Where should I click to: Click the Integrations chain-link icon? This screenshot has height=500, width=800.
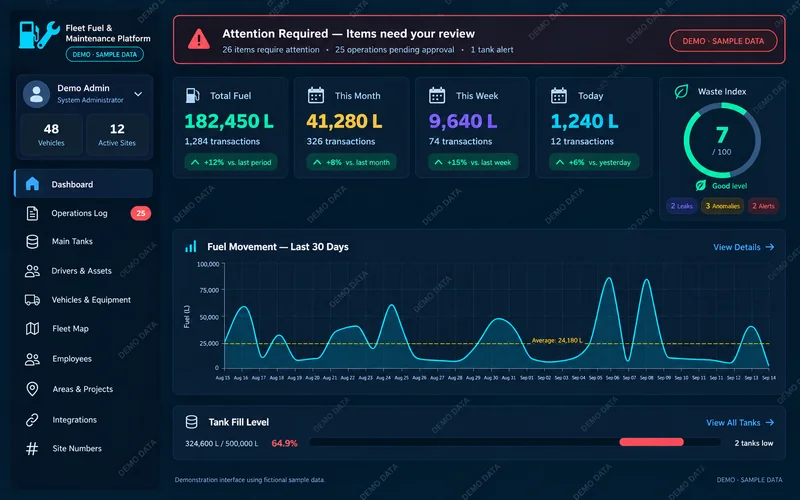tap(32, 420)
